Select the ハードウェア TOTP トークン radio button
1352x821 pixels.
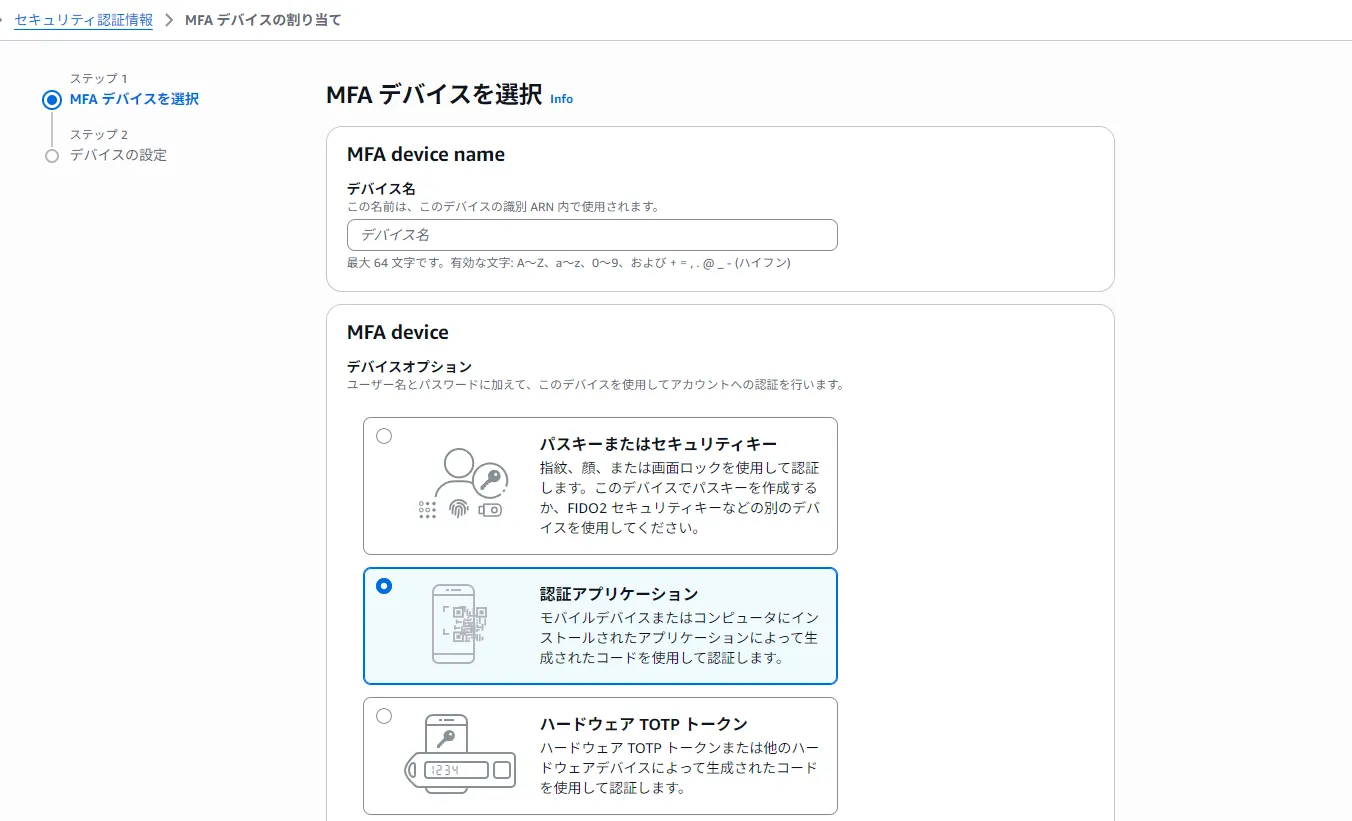[x=384, y=715]
